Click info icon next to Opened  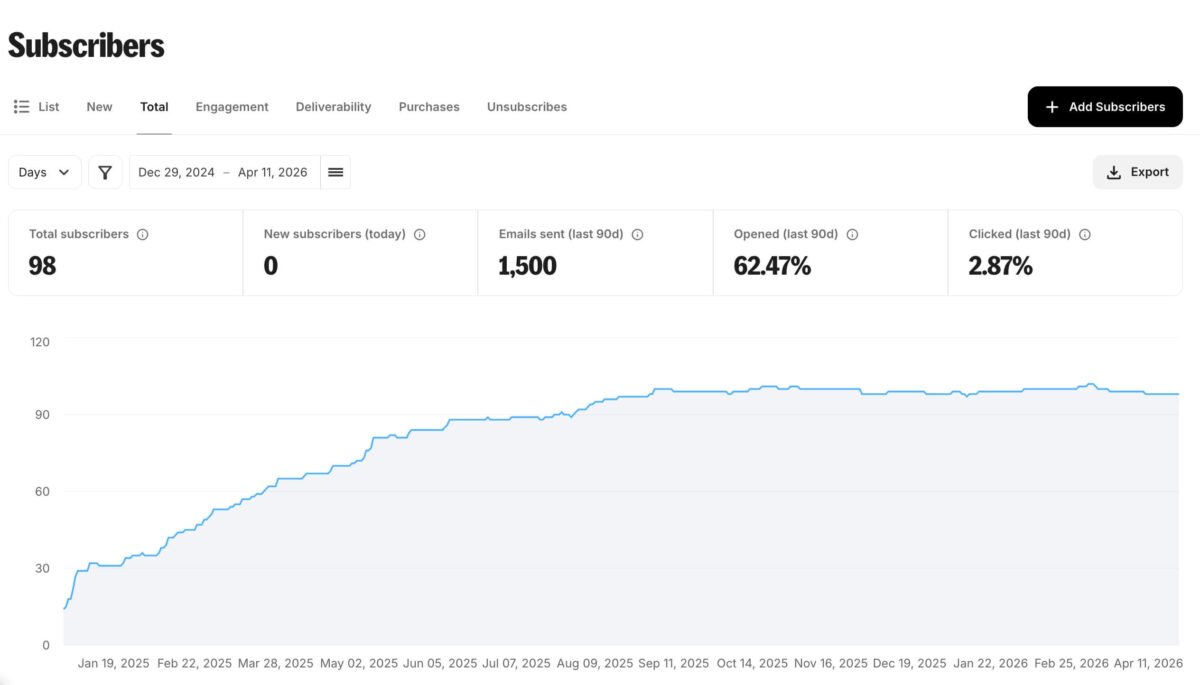click(852, 235)
